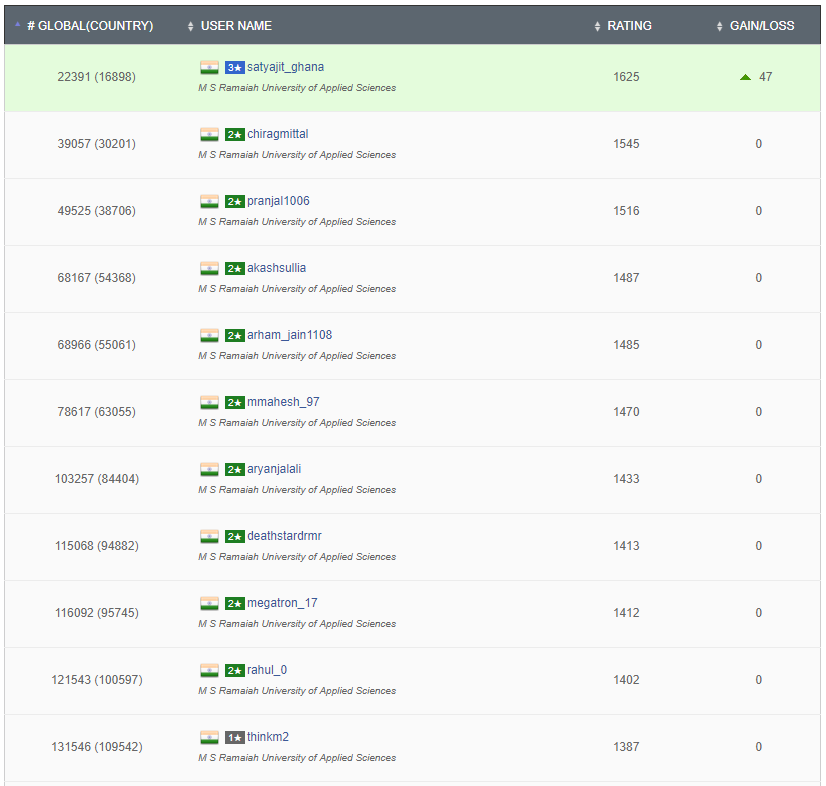Image resolution: width=826 pixels, height=786 pixels.
Task: Open arham_jain1108 user profile
Action: (290, 335)
